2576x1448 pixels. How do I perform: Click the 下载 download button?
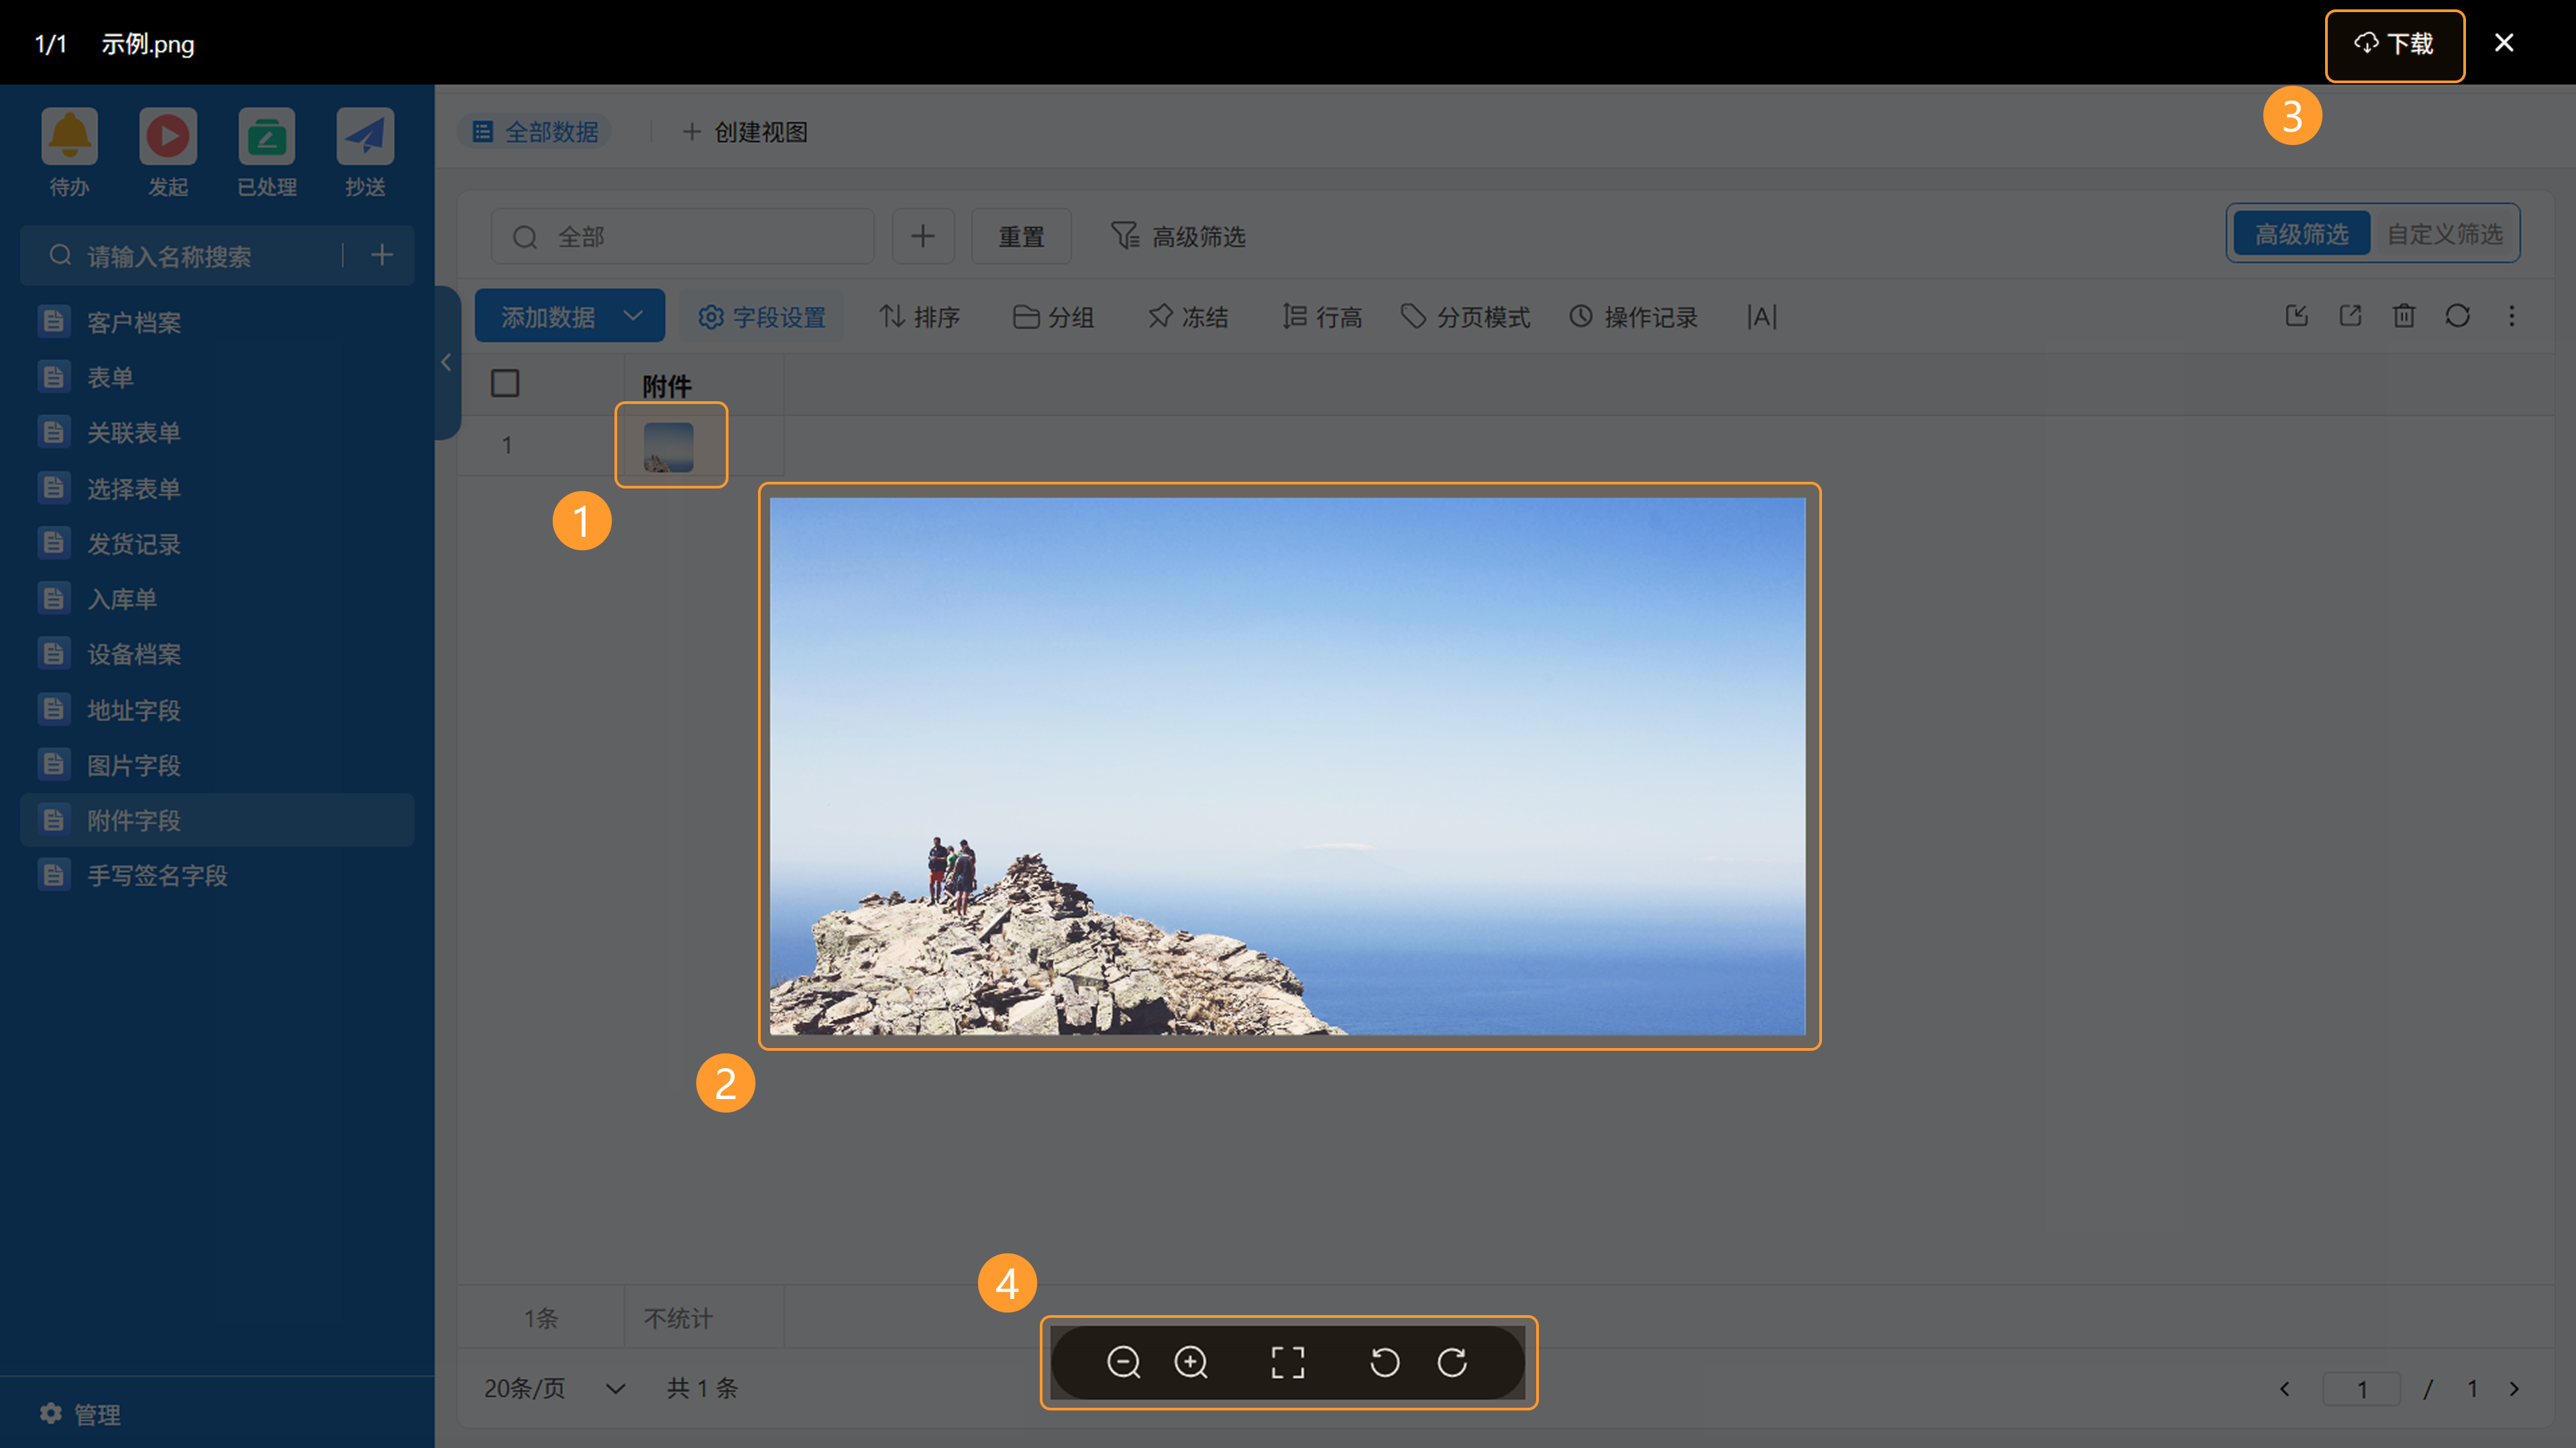click(x=2394, y=44)
